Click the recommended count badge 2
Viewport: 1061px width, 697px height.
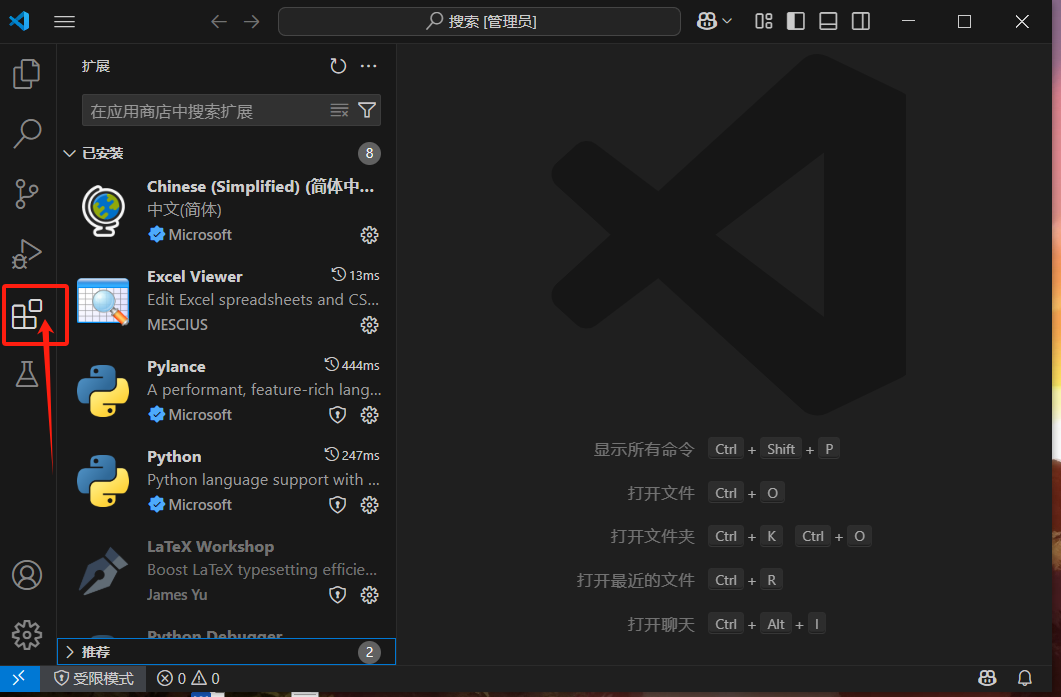point(369,652)
